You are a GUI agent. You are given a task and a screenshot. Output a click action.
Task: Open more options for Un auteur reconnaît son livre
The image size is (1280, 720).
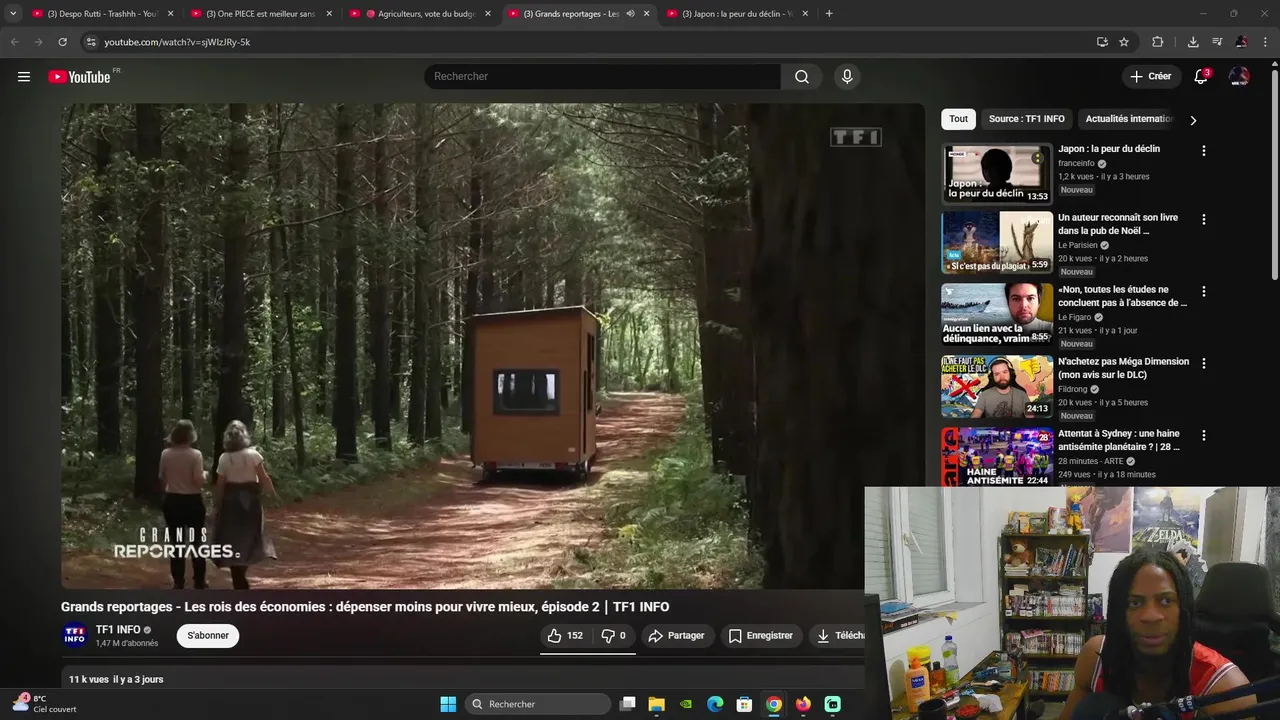(1204, 219)
